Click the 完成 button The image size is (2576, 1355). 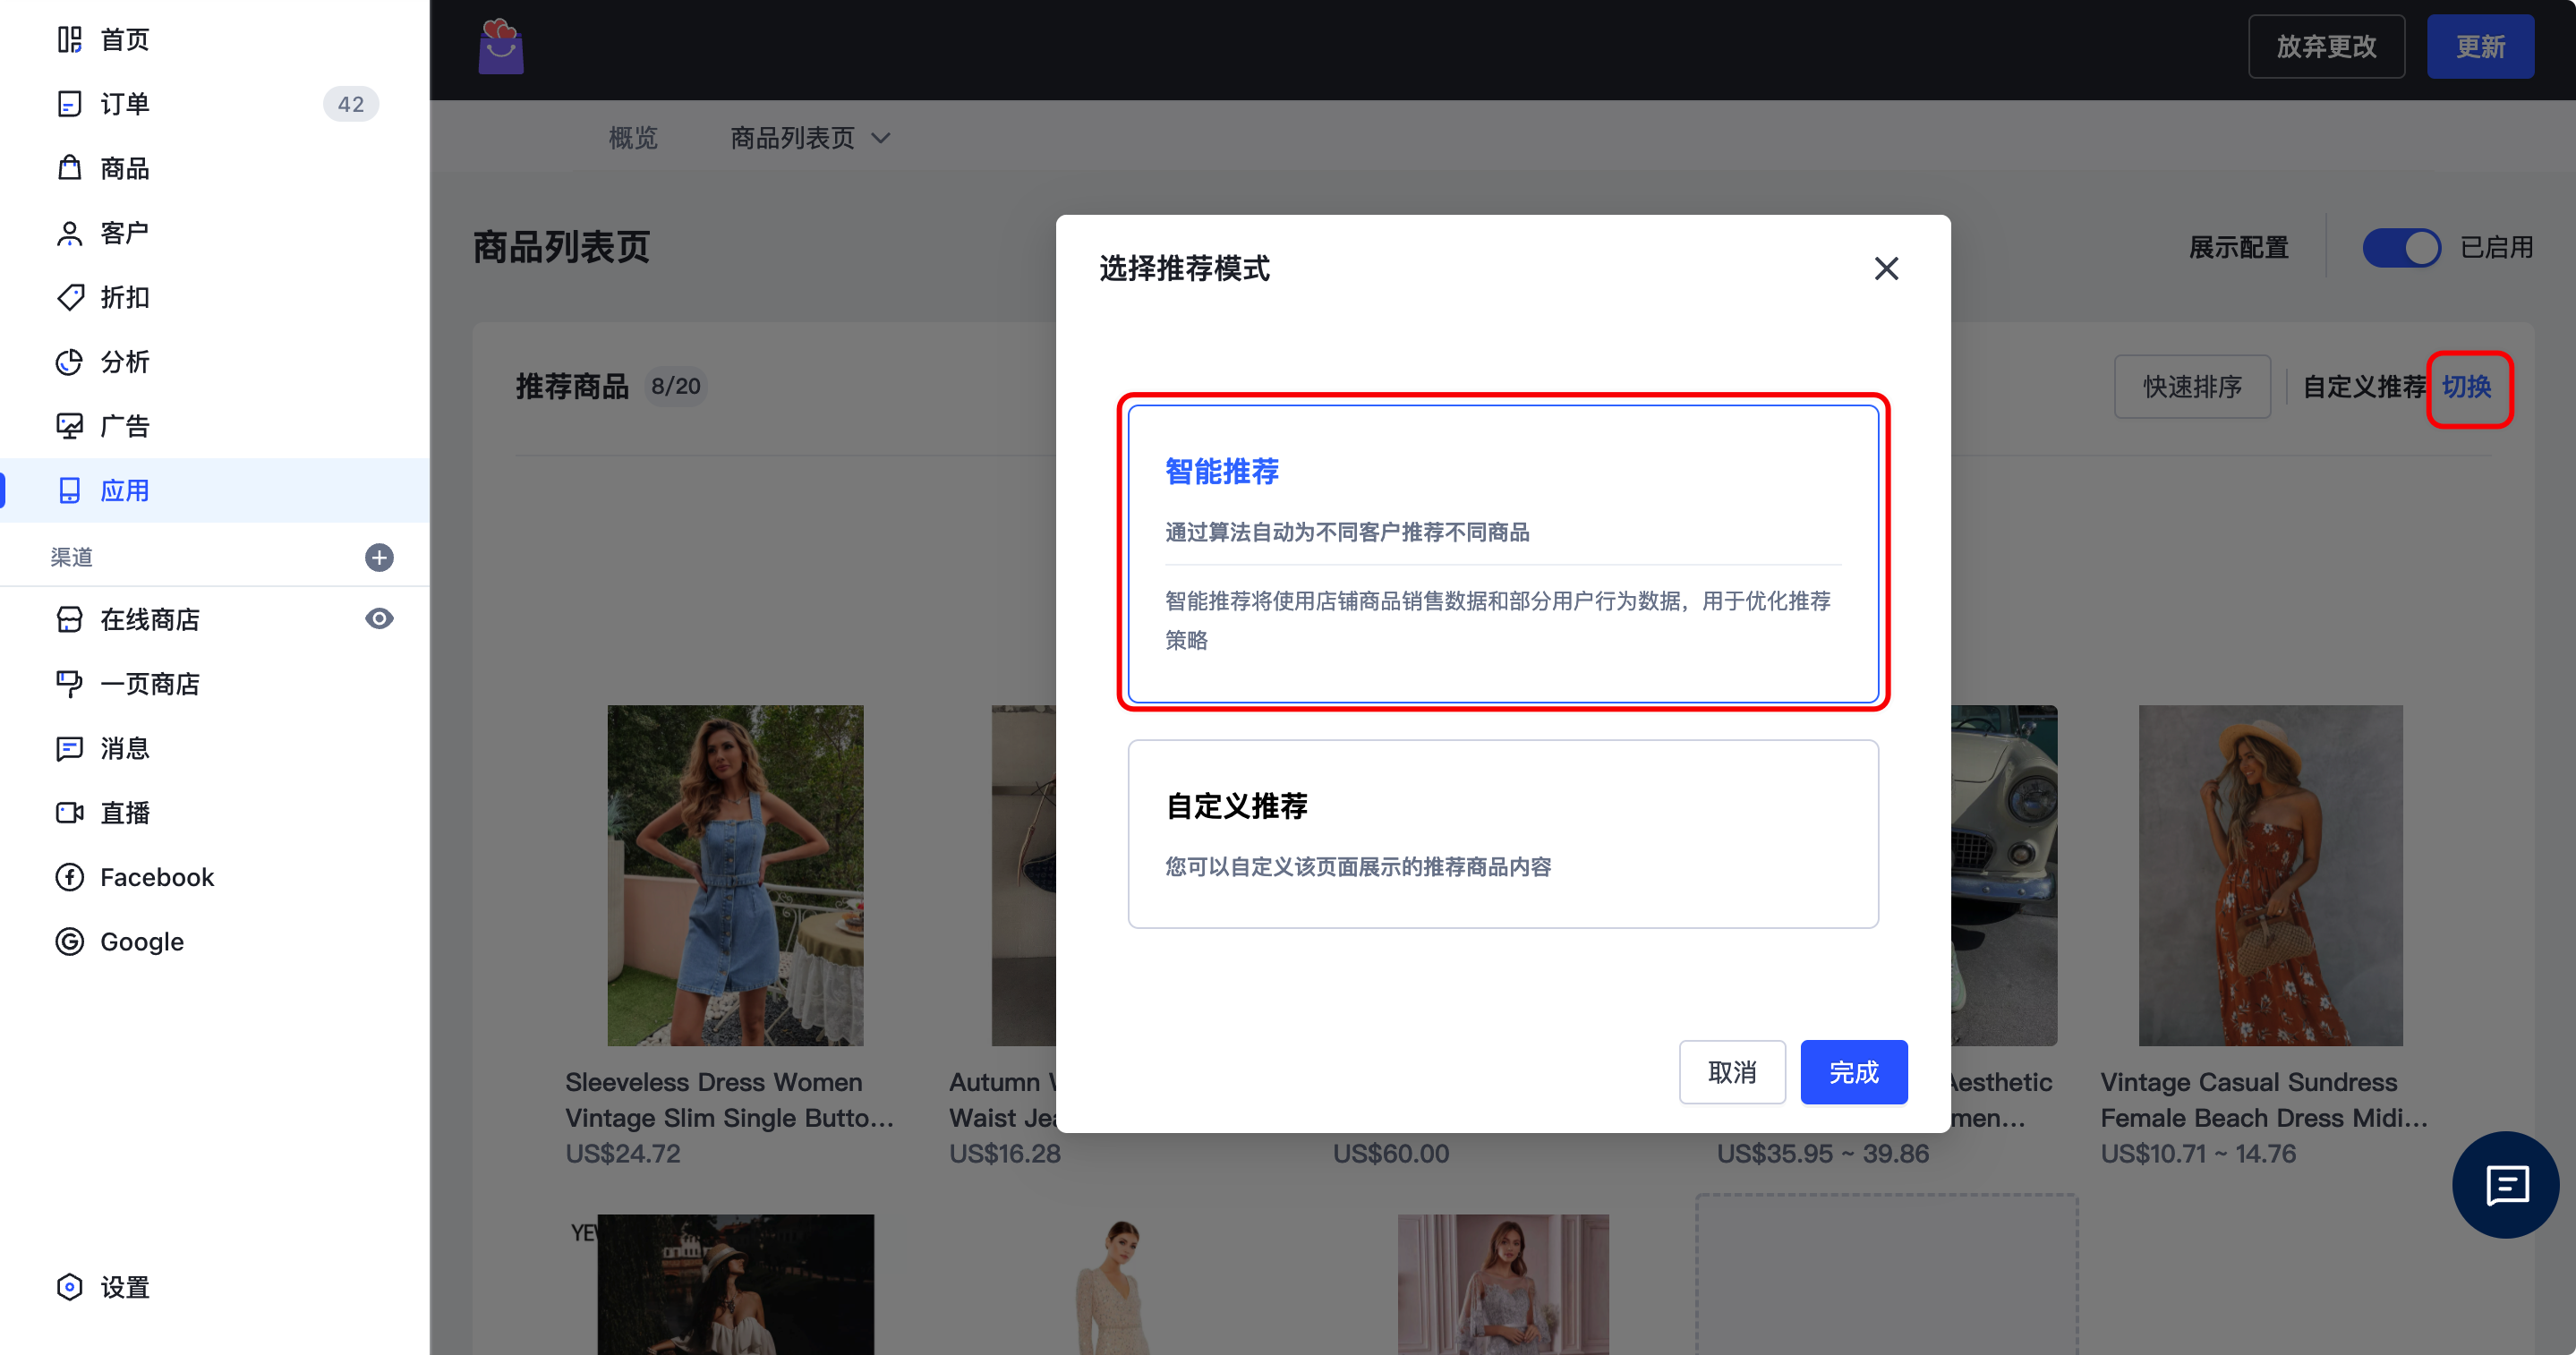[1853, 1072]
